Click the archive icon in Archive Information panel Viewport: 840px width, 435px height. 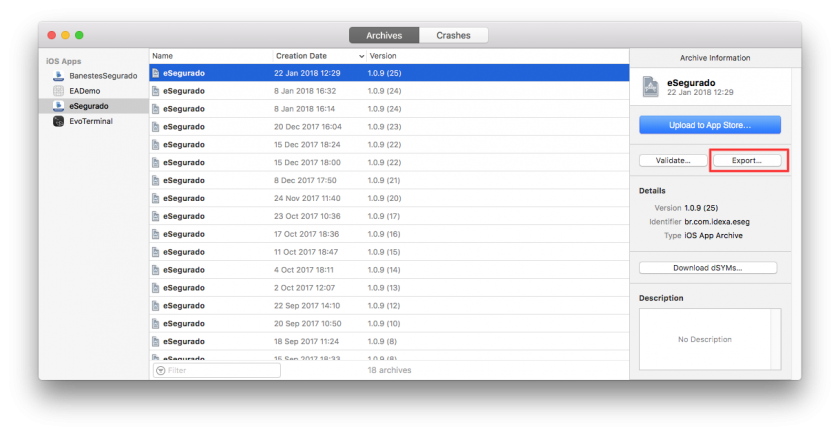tap(651, 86)
